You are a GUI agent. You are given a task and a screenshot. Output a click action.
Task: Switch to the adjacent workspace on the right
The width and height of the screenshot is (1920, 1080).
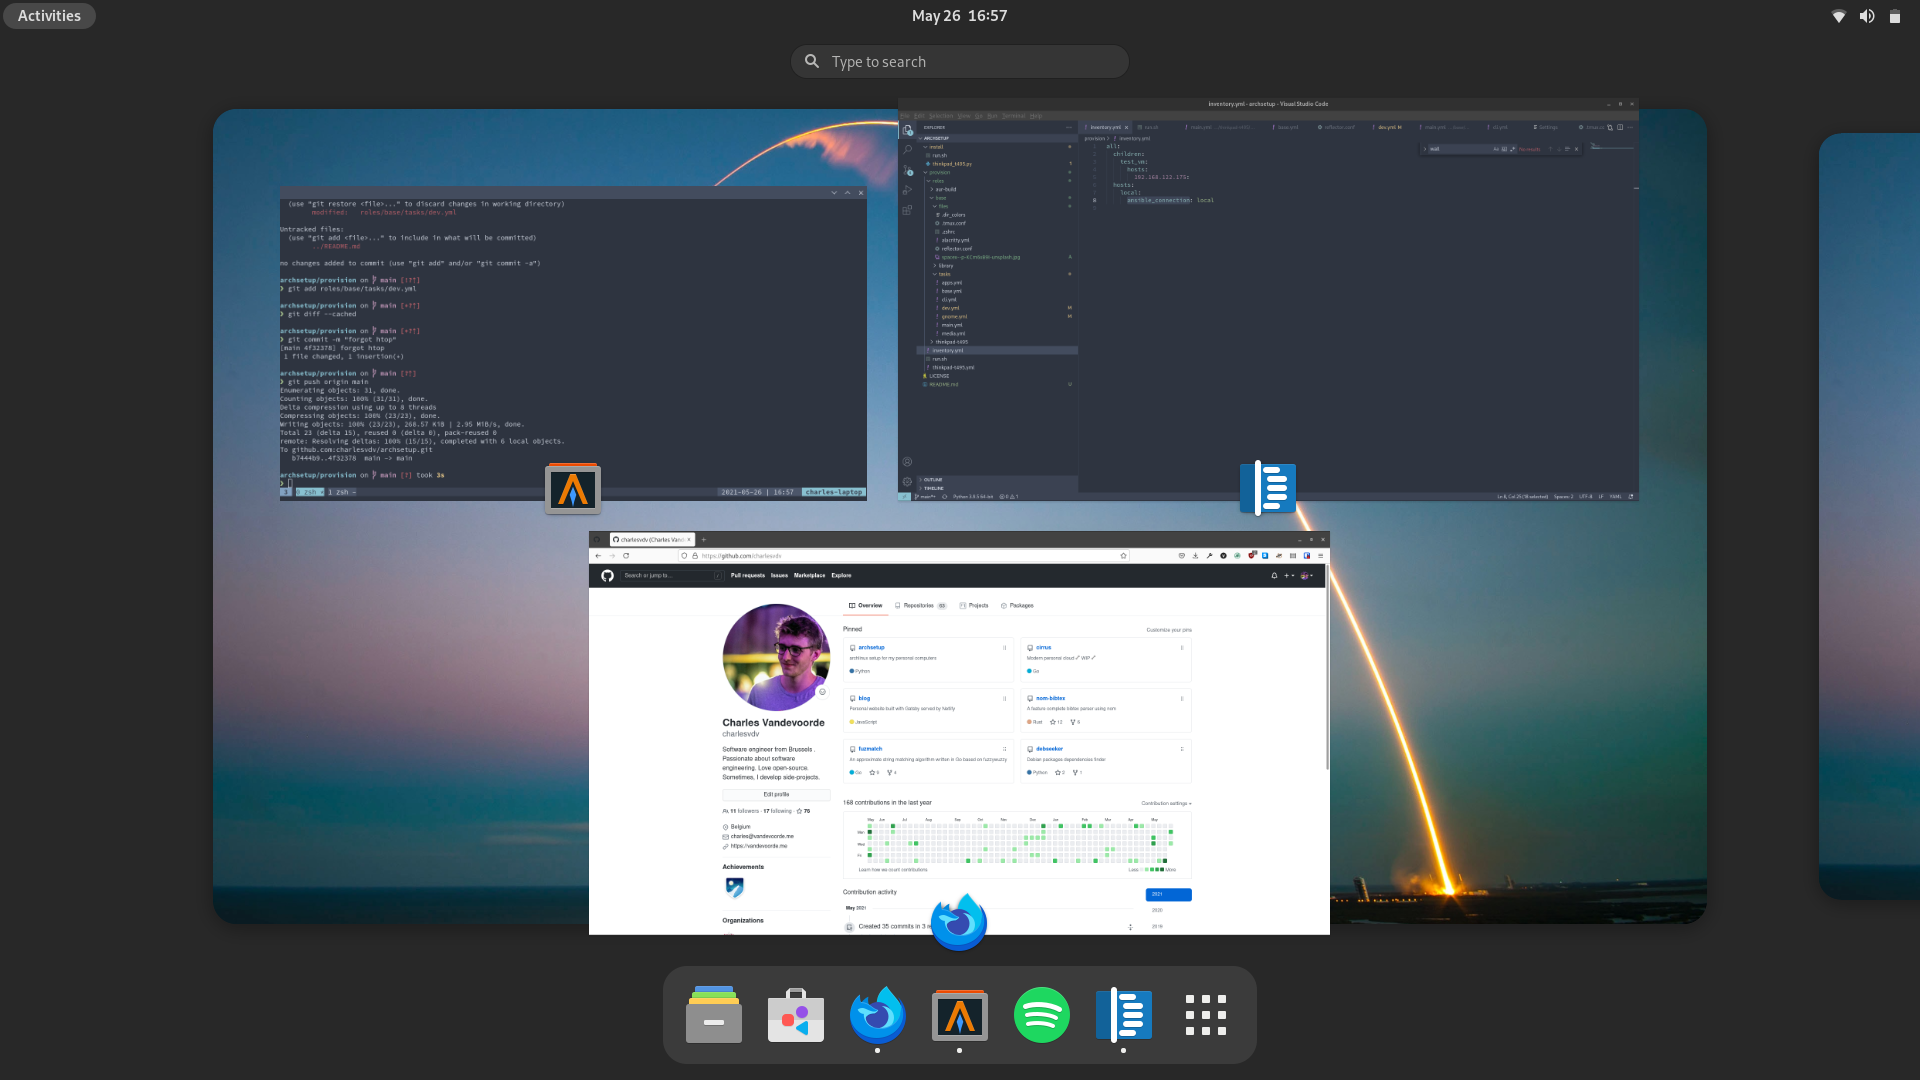click(1868, 515)
